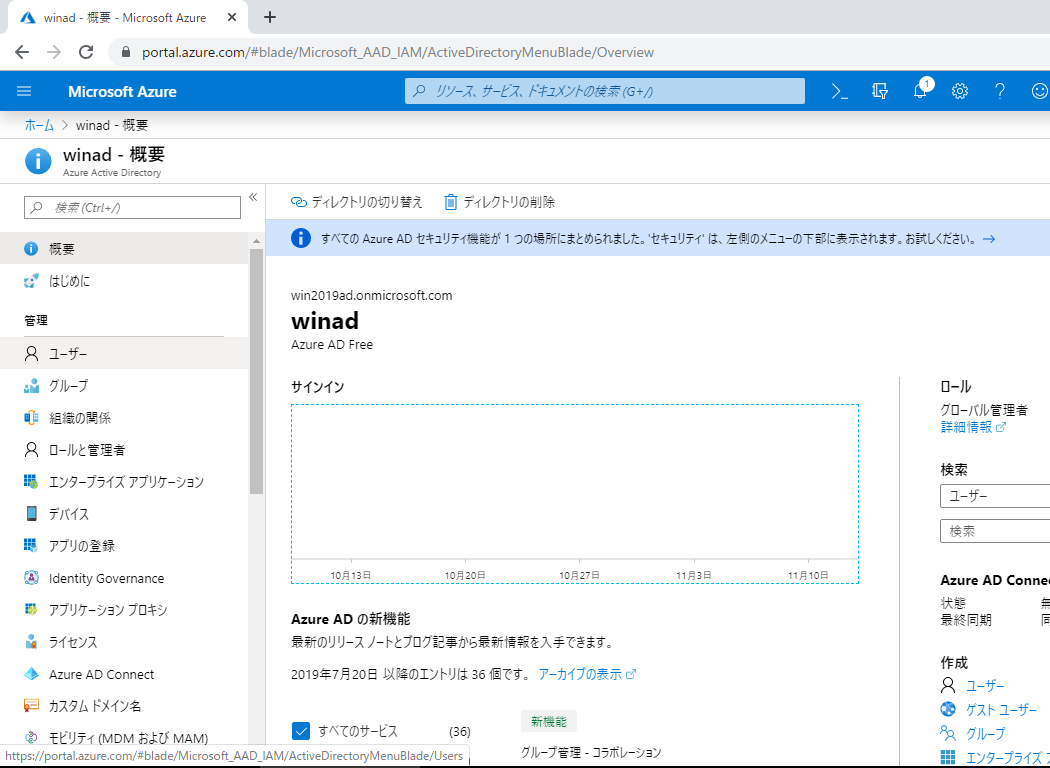Open the ユーザー item in the left menu

124,353
